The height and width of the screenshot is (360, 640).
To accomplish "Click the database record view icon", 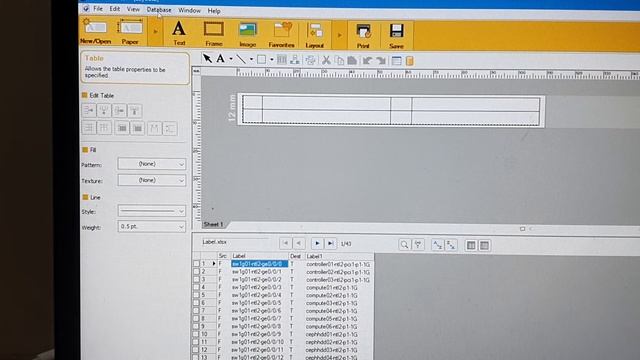I will pyautogui.click(x=484, y=245).
